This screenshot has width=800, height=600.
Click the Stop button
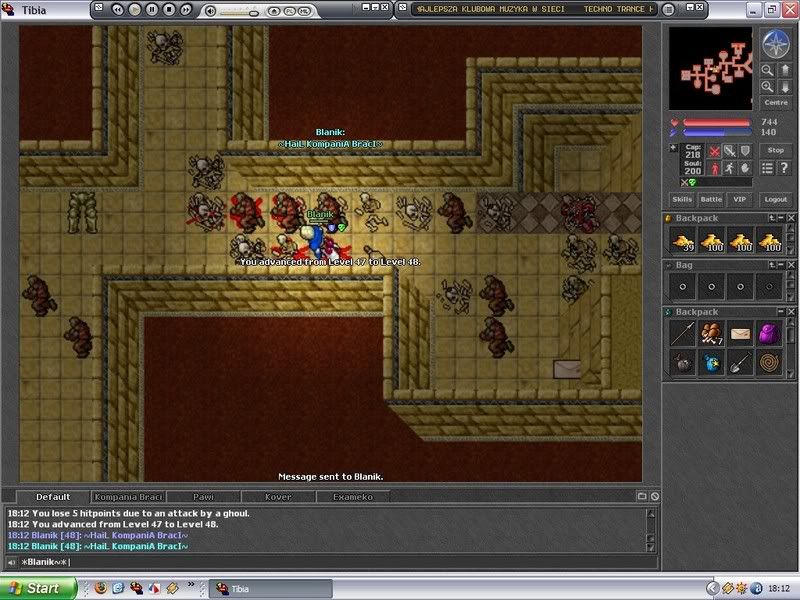point(776,150)
